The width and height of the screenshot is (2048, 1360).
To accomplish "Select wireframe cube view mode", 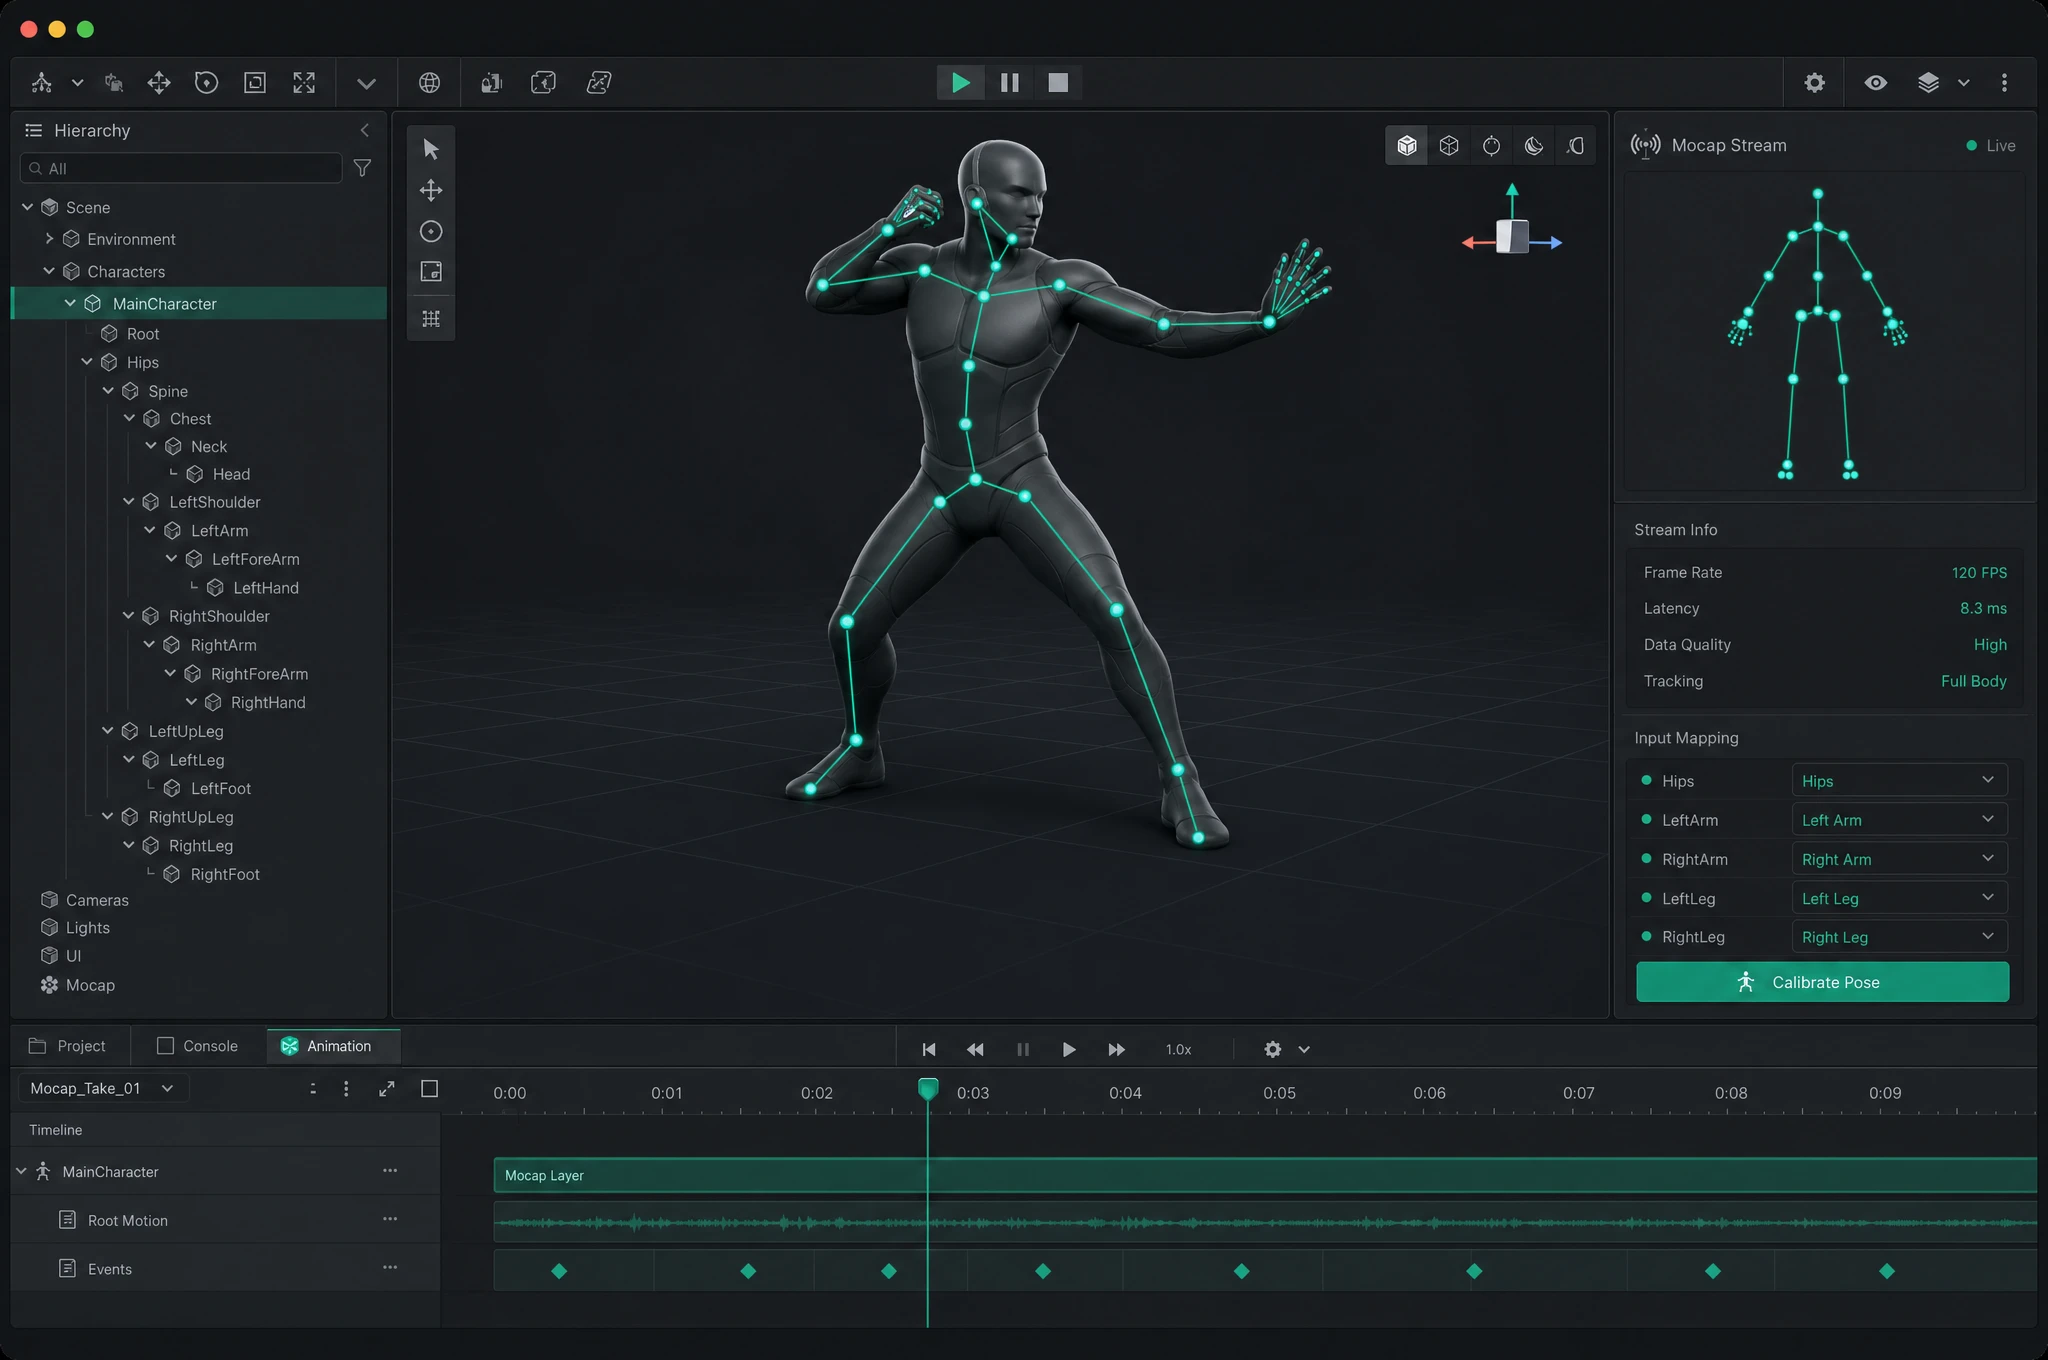I will (x=1449, y=146).
